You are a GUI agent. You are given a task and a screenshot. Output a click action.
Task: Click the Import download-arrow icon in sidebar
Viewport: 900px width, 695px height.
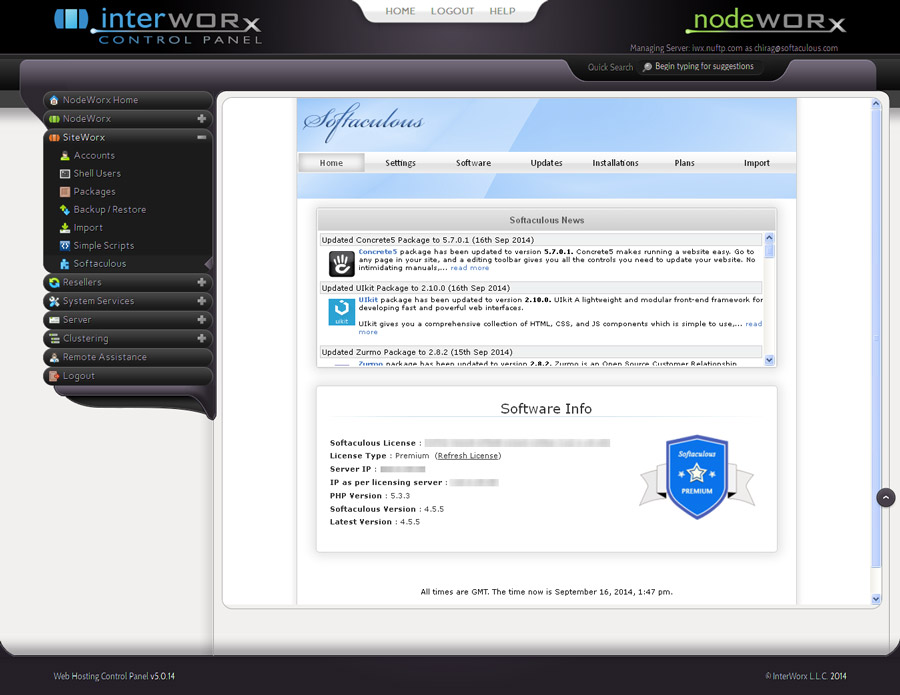(x=65, y=228)
